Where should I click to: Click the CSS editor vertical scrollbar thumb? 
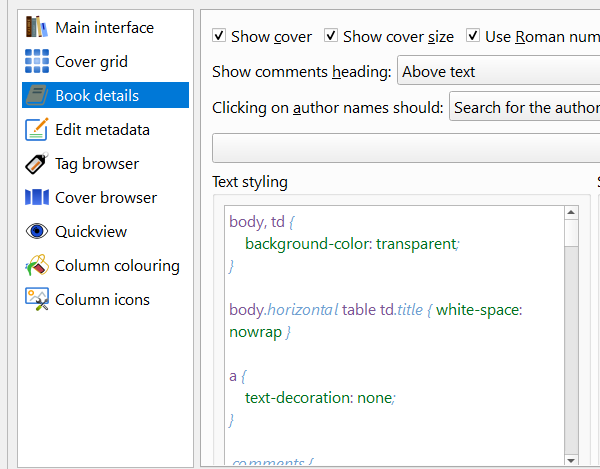tap(571, 233)
